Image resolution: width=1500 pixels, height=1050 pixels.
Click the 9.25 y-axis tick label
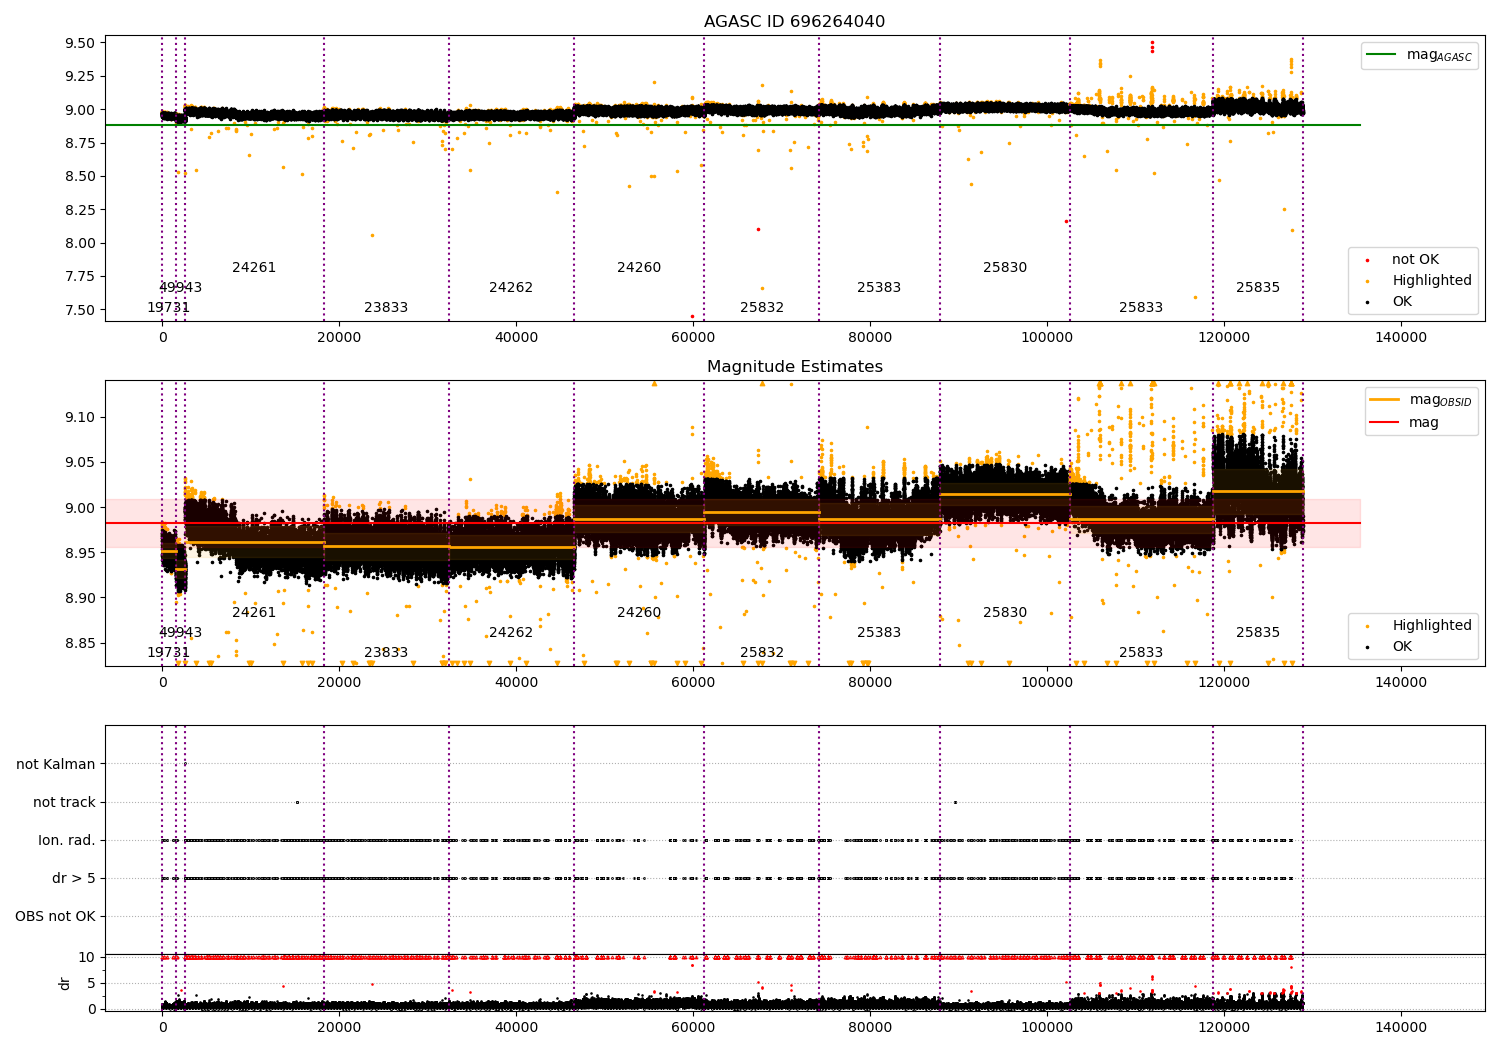(81, 76)
